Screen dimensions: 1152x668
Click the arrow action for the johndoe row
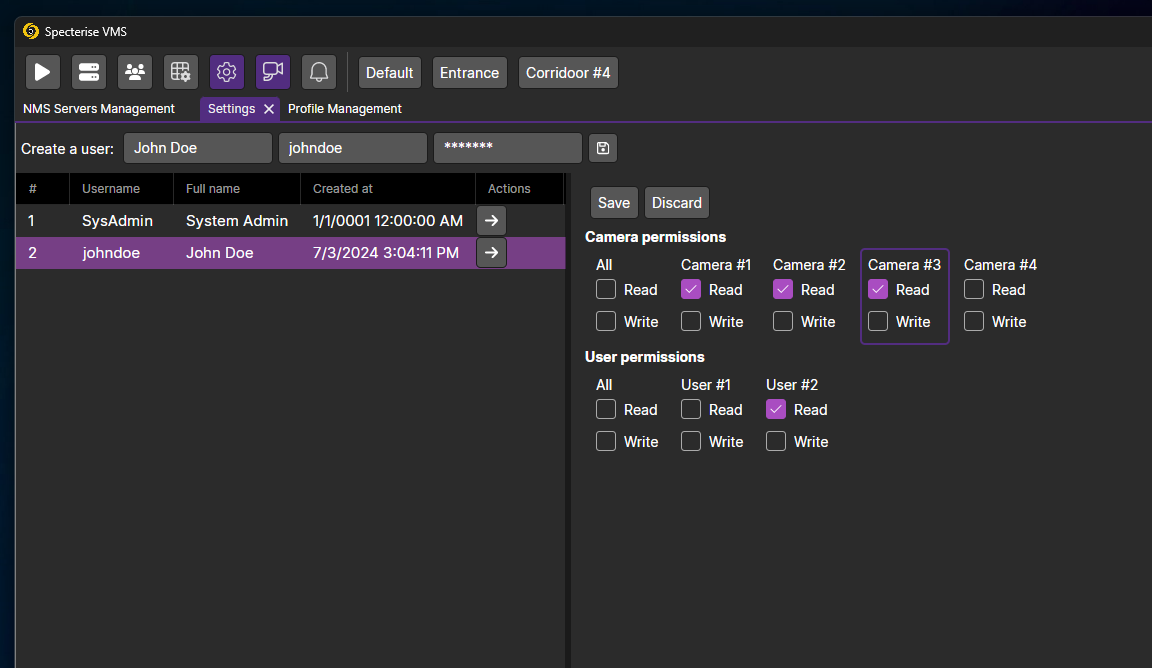(492, 253)
